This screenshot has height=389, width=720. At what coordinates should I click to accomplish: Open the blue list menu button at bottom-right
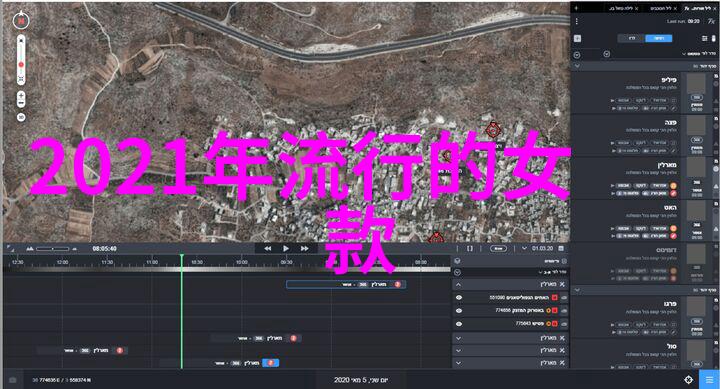coord(709,379)
